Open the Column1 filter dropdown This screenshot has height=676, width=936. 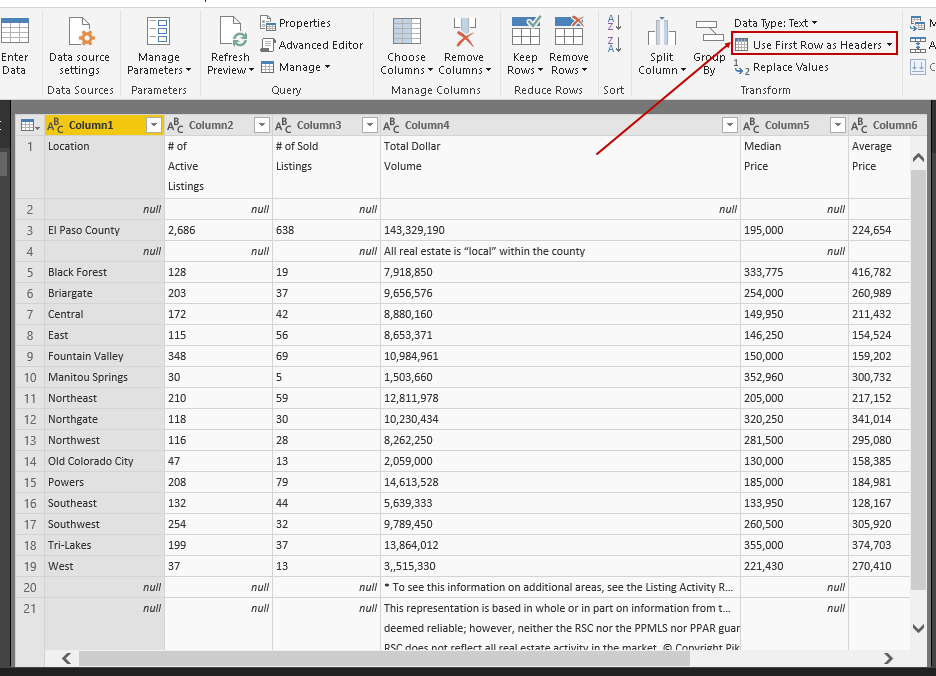(x=153, y=125)
